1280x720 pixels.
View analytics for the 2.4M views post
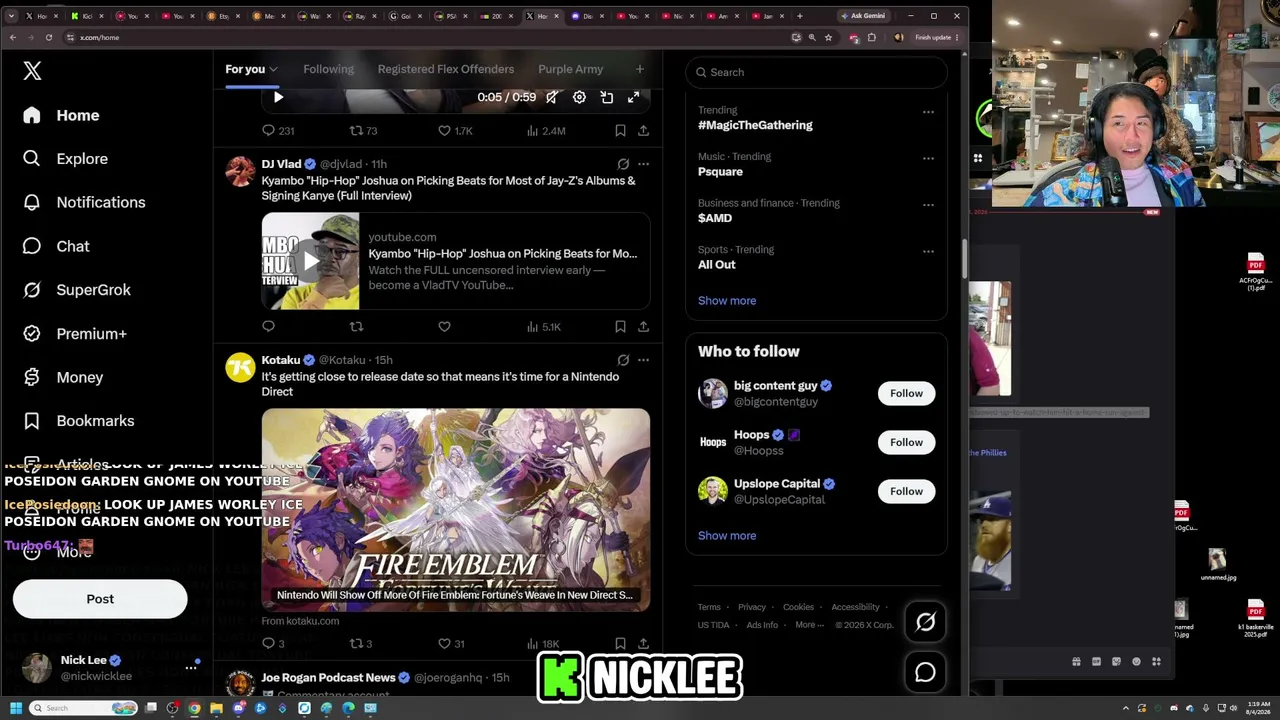(x=546, y=131)
